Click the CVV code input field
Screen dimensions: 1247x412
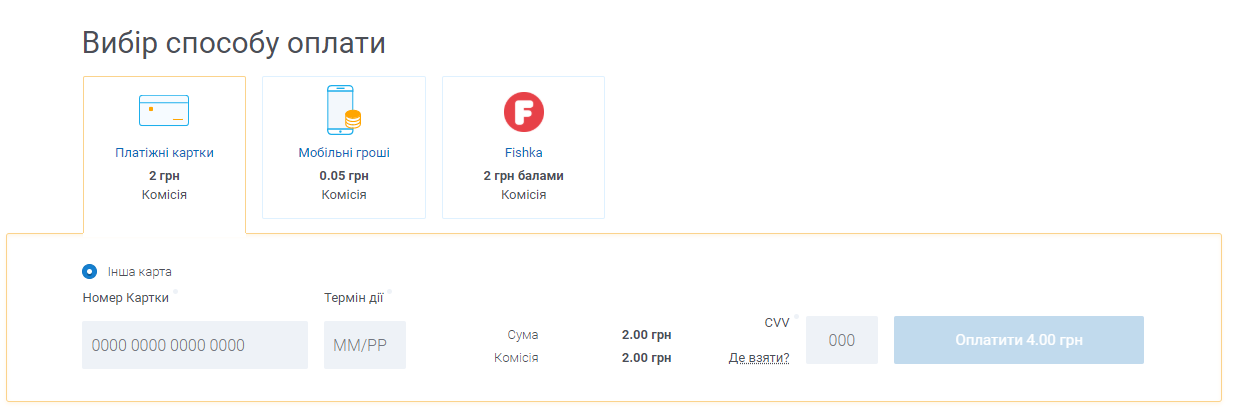coord(842,340)
